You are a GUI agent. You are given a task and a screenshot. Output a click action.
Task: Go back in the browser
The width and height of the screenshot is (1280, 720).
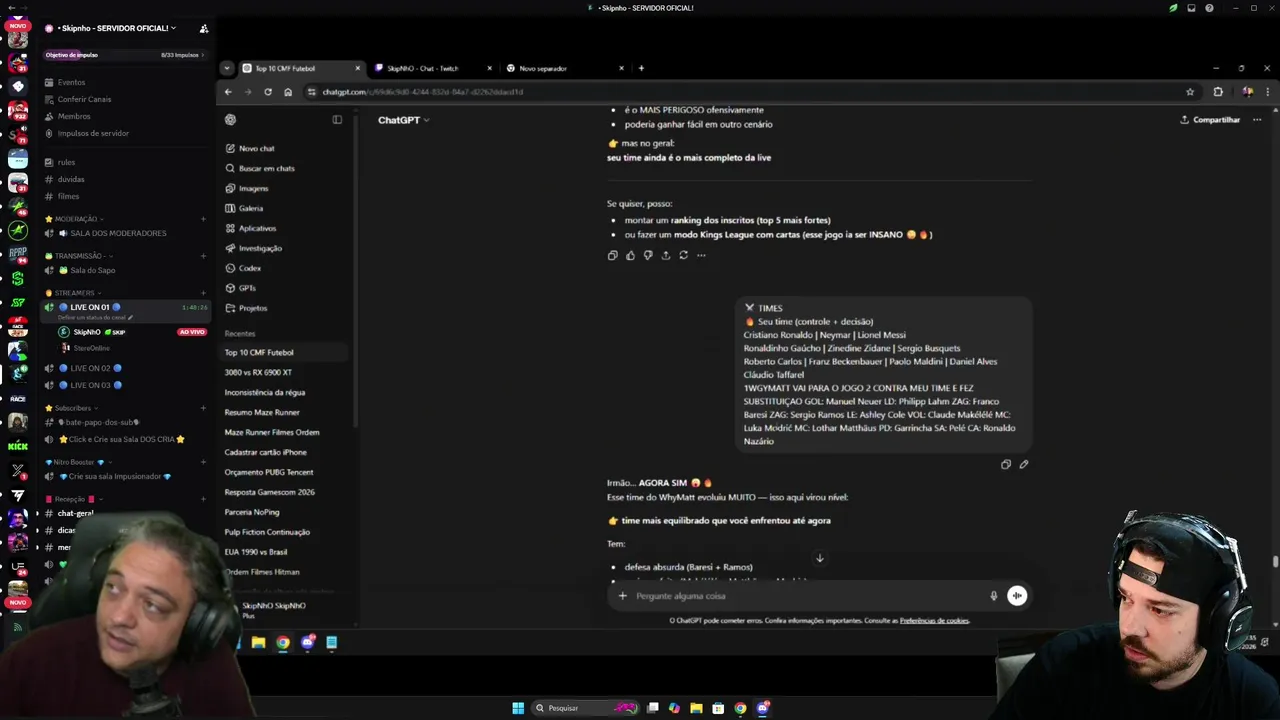point(228,92)
